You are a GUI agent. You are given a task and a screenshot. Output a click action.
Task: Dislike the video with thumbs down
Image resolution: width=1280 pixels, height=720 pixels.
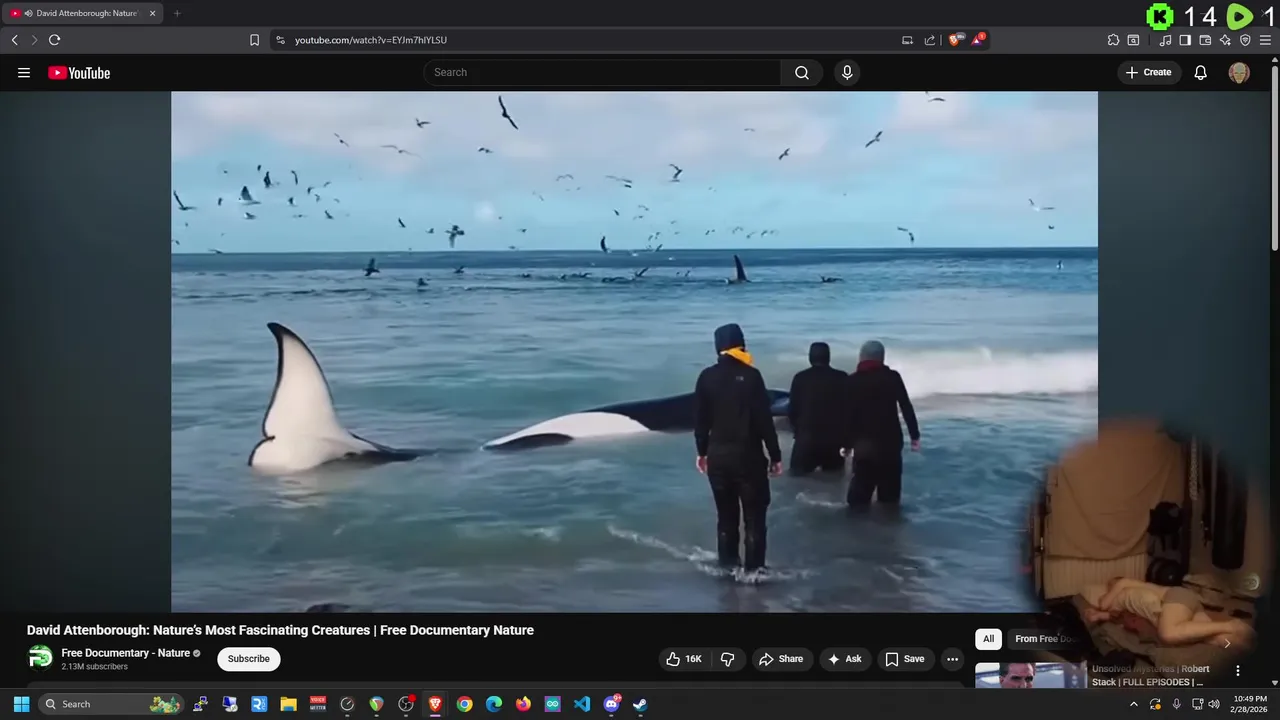pos(727,659)
